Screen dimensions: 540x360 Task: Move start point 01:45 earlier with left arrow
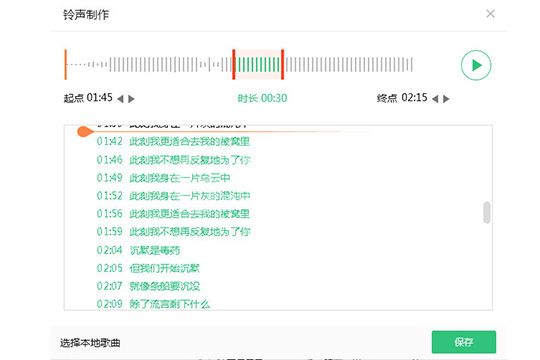[x=120, y=99]
